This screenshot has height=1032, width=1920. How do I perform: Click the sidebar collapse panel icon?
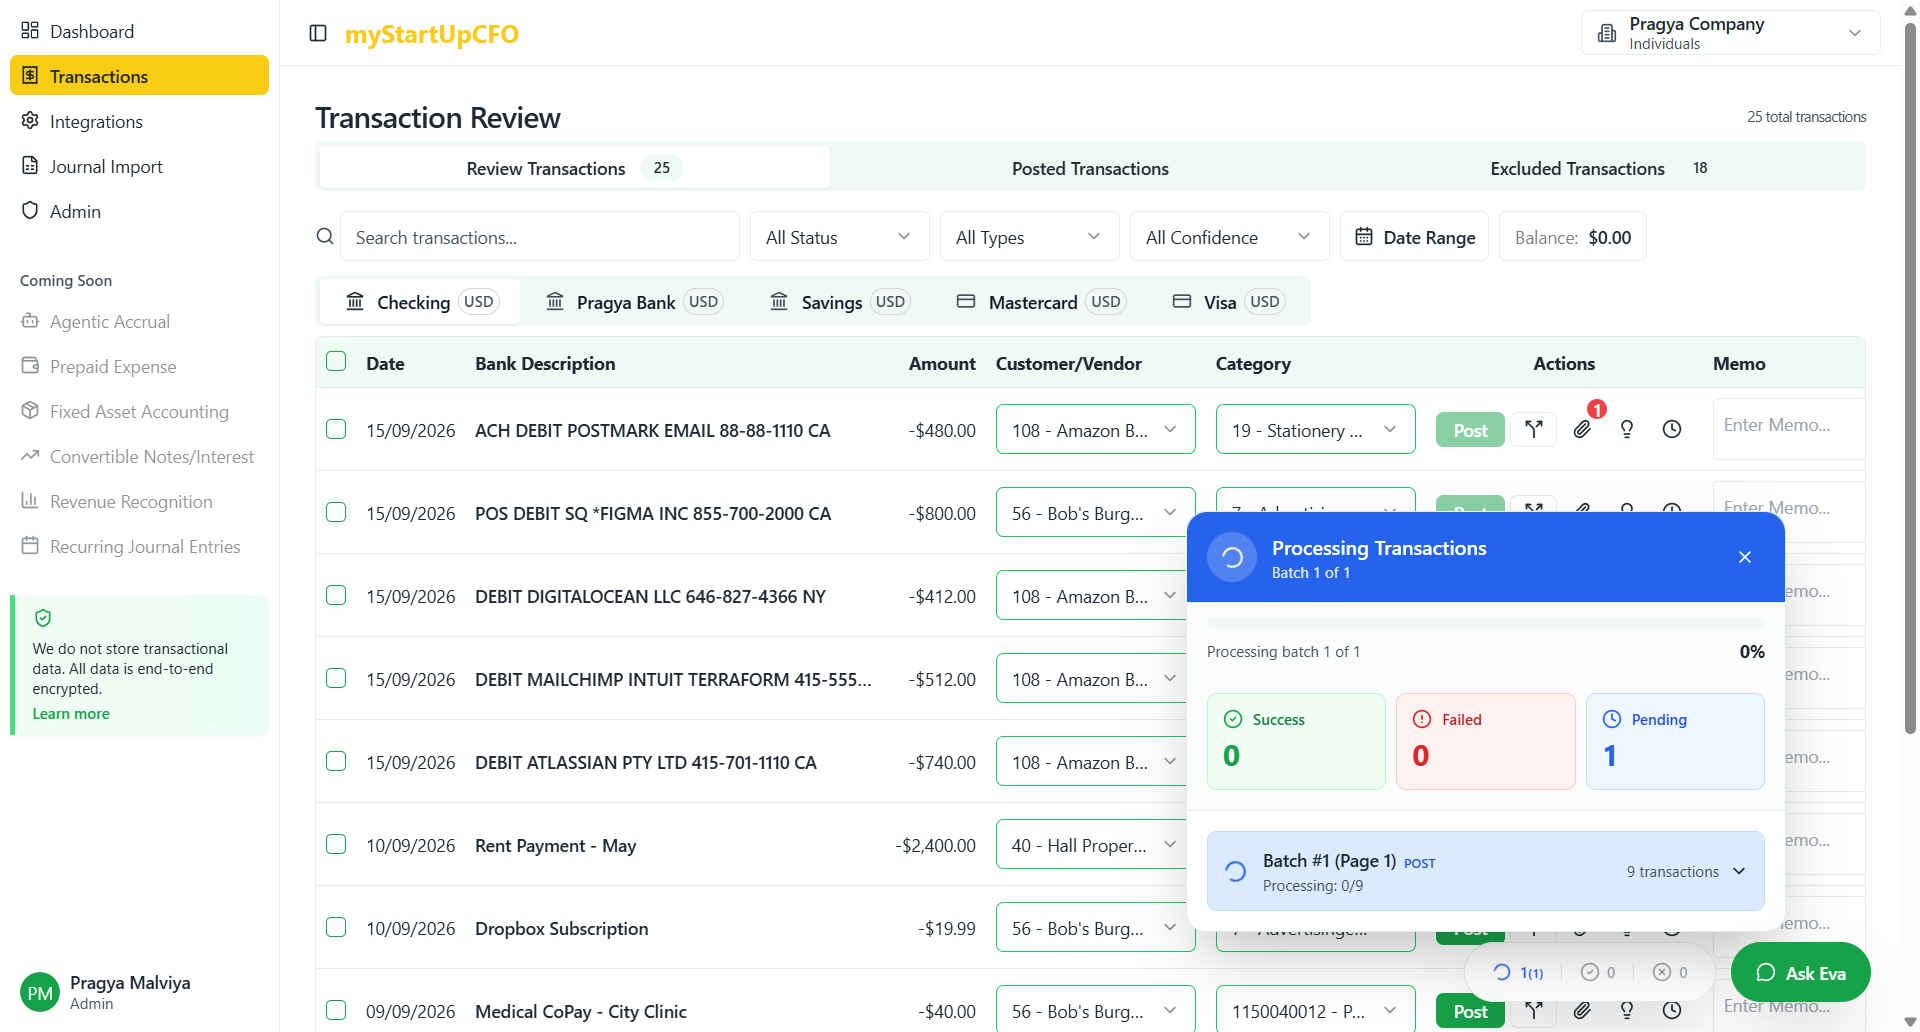tap(318, 33)
